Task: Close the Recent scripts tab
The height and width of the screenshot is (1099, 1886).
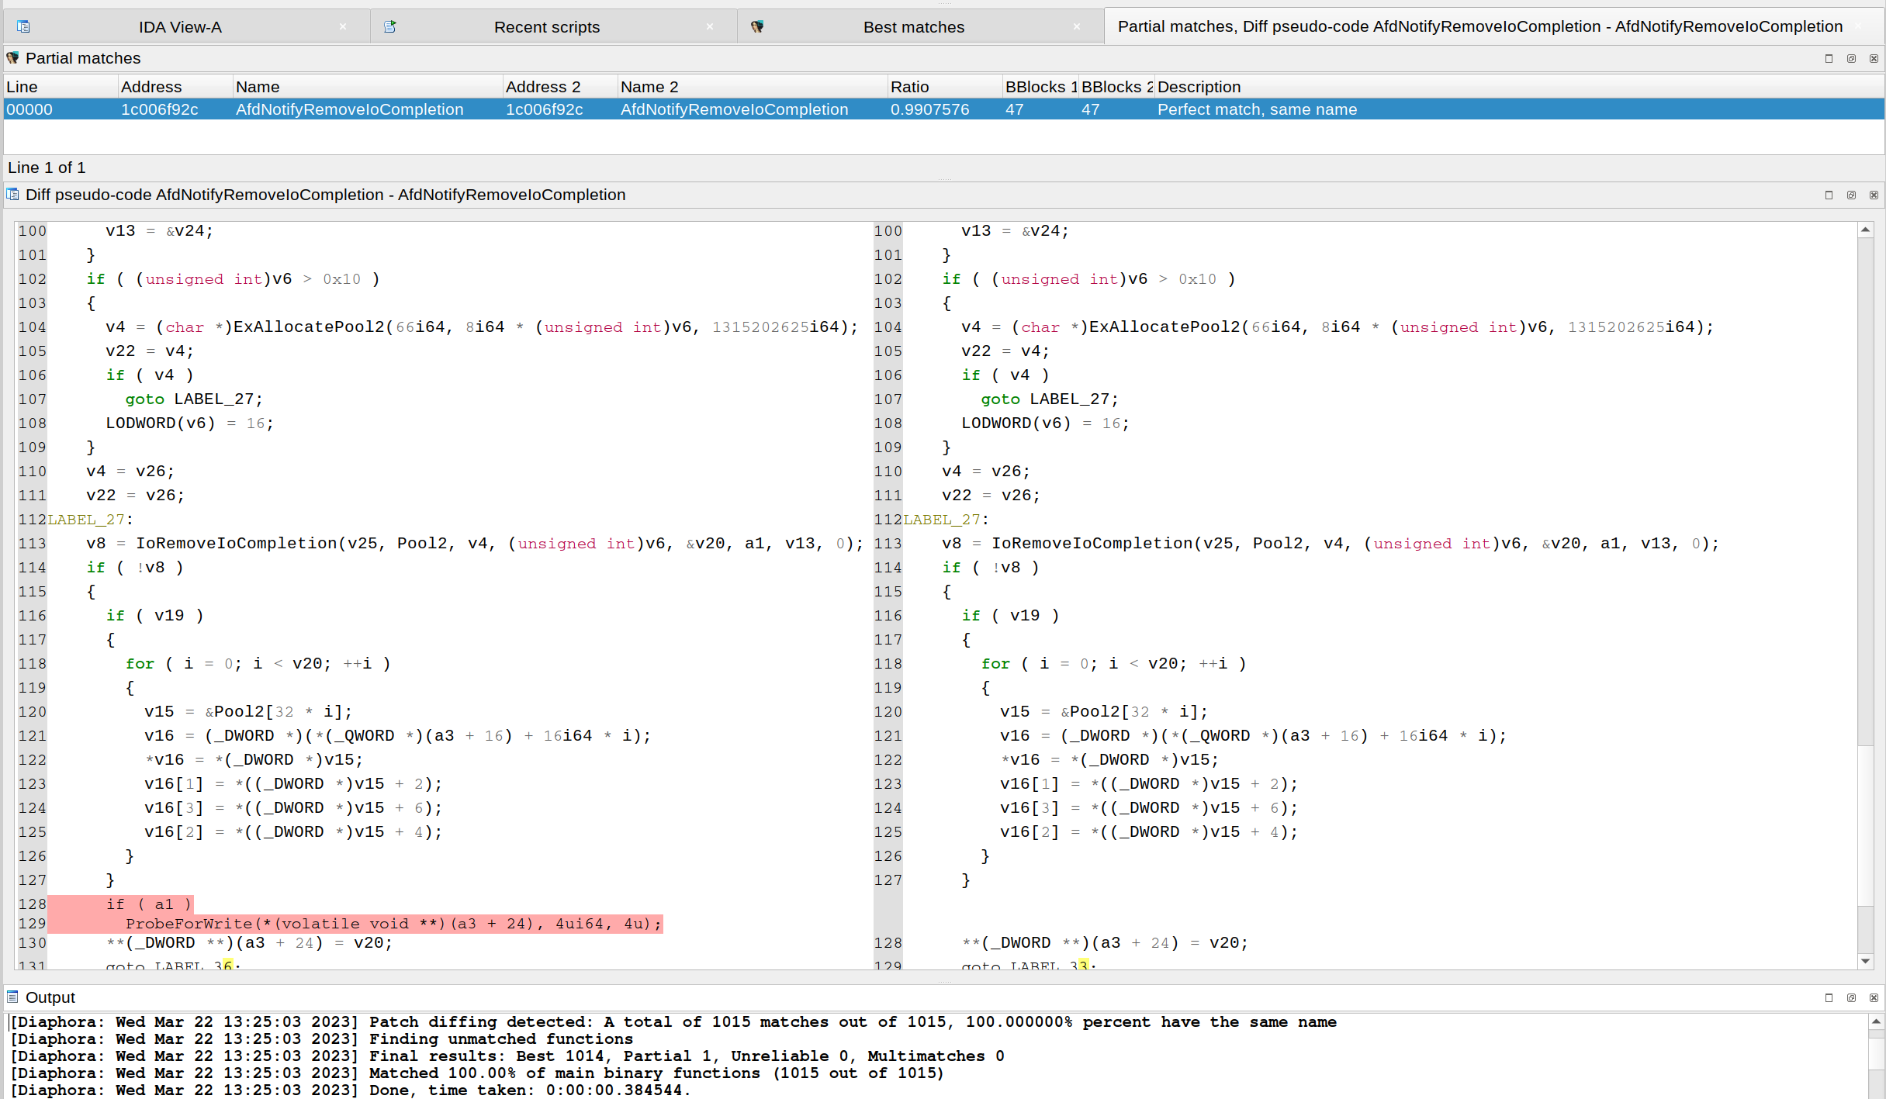Action: [710, 27]
